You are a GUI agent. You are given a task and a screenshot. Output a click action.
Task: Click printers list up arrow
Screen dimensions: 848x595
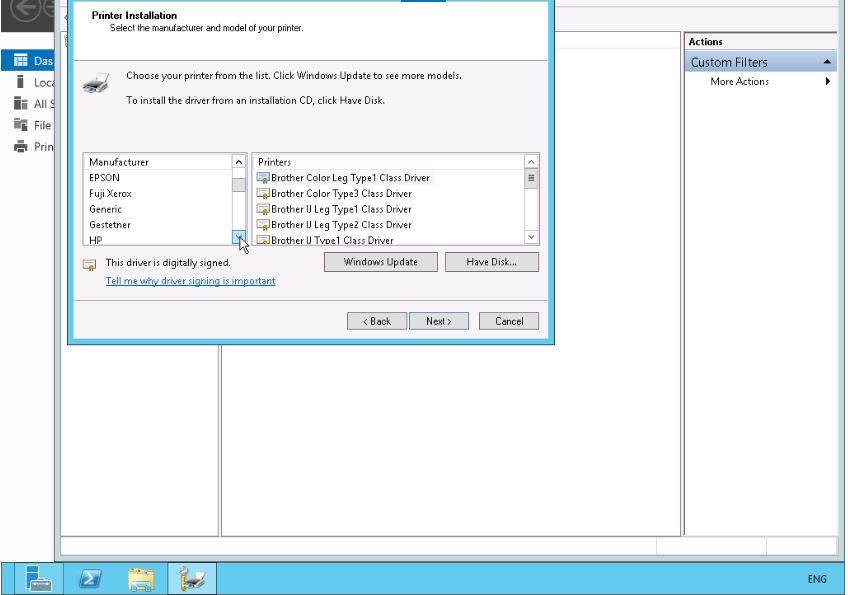[x=531, y=162]
